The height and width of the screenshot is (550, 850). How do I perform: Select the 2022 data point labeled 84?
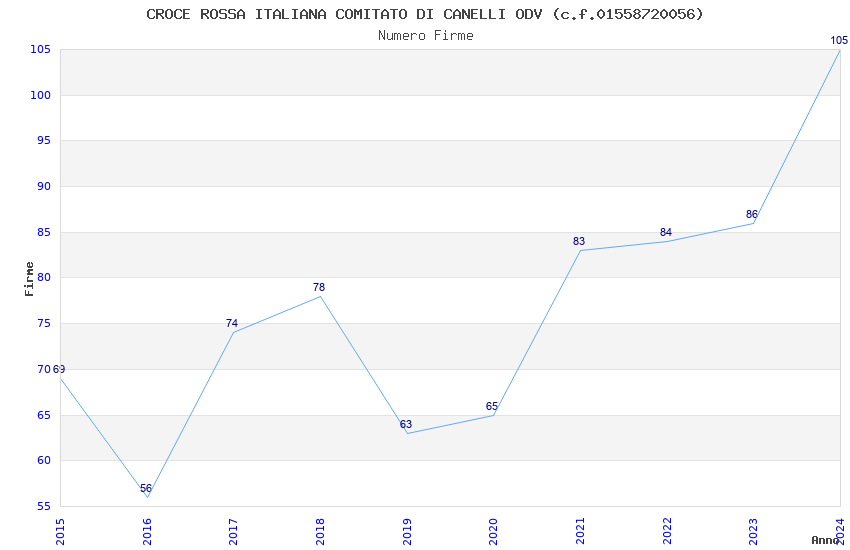[667, 241]
